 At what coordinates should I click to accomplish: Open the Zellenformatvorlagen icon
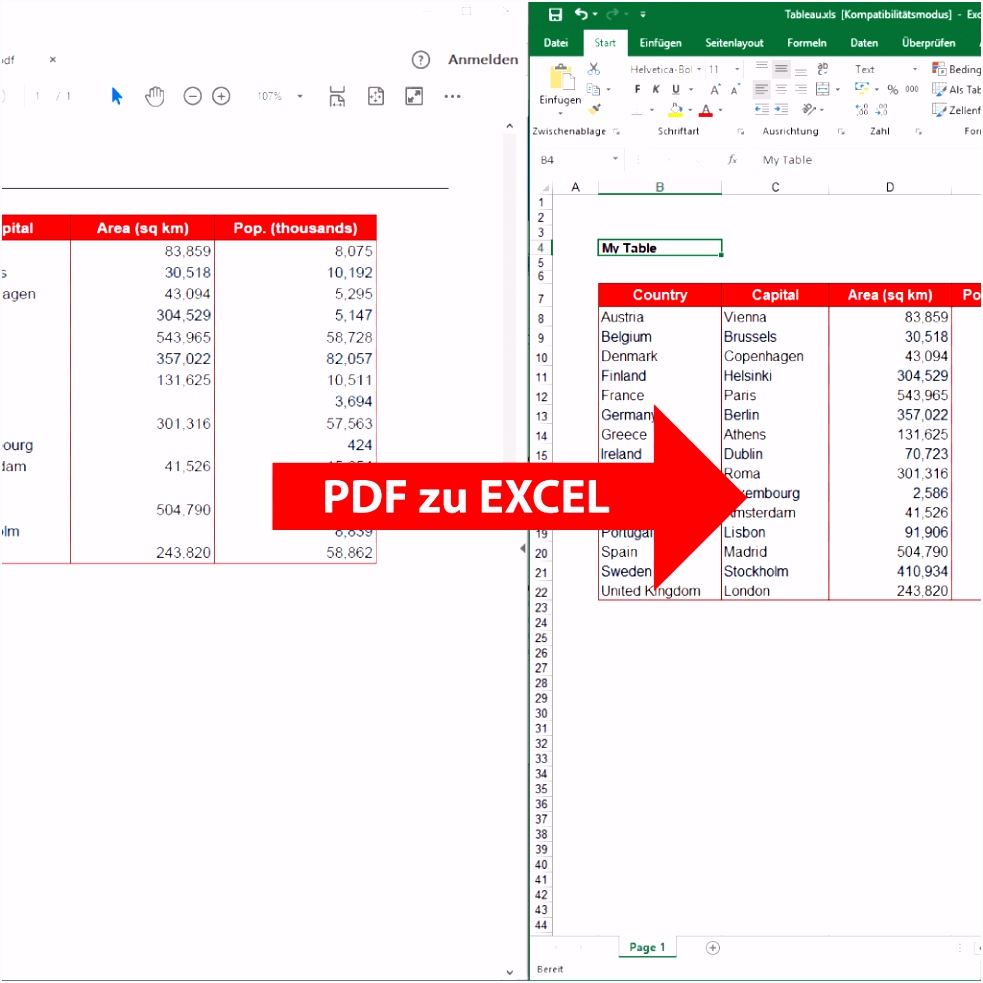tap(938, 110)
